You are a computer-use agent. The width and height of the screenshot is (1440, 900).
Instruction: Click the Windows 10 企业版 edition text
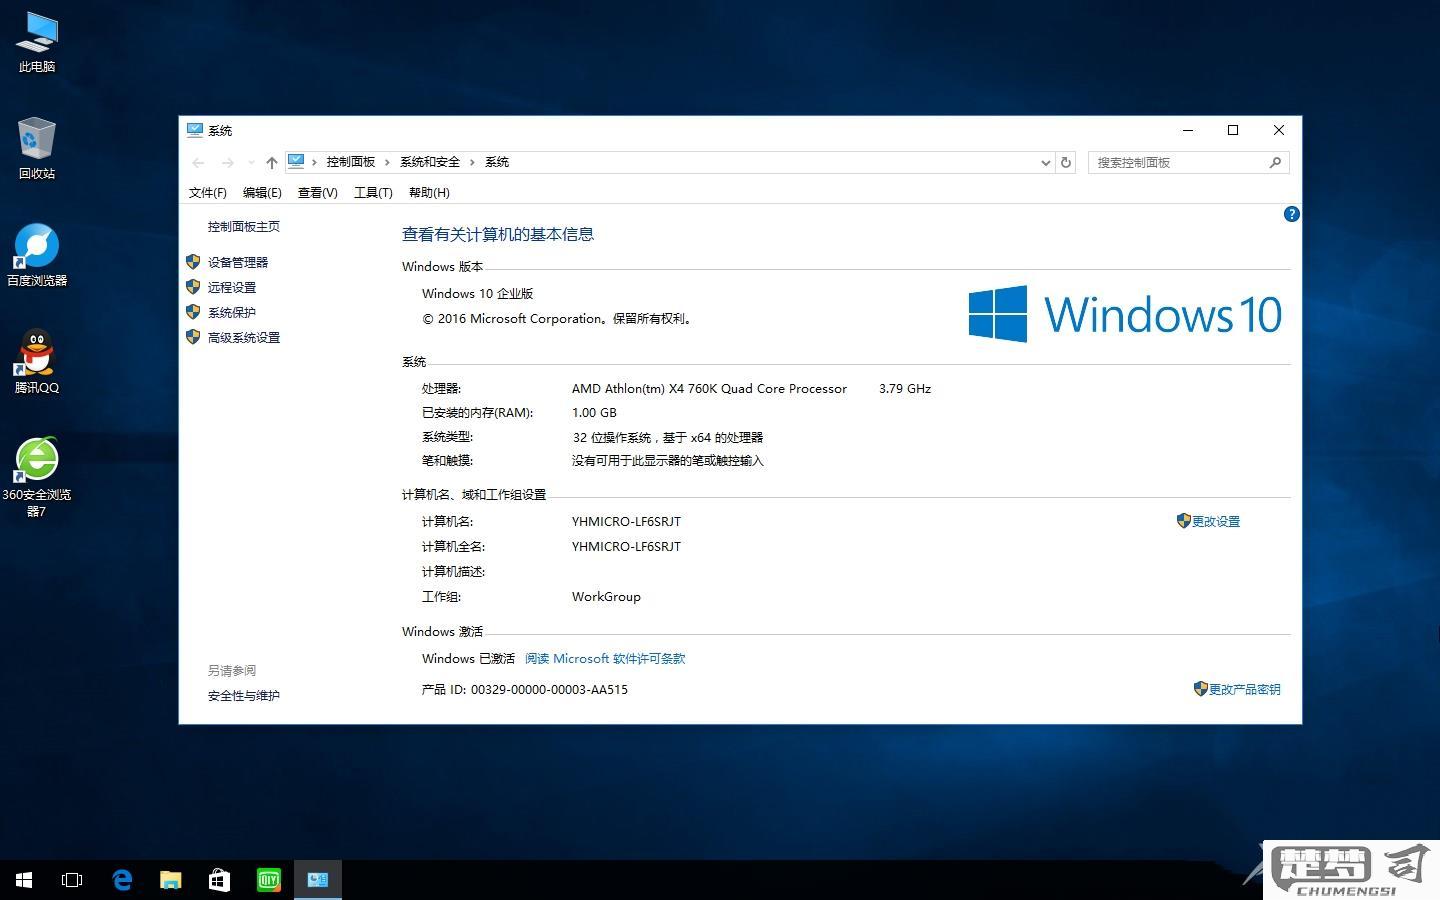tap(477, 293)
